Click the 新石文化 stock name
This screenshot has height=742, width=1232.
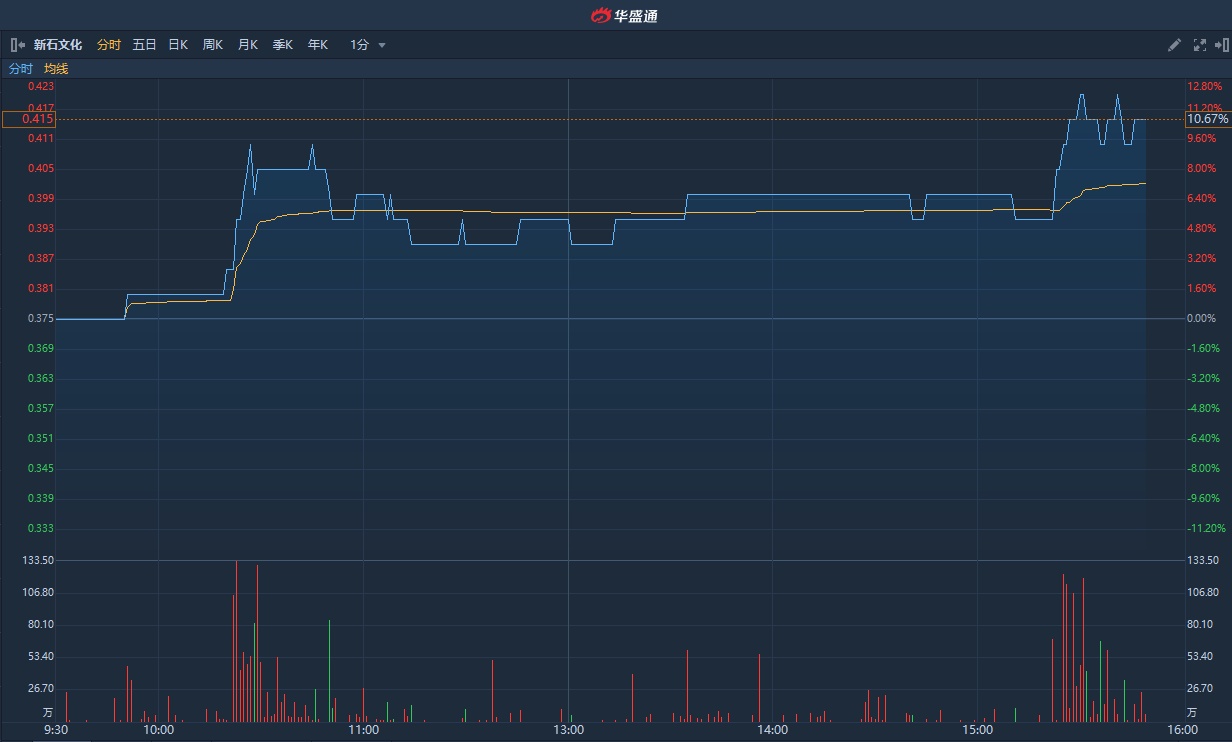pos(58,45)
